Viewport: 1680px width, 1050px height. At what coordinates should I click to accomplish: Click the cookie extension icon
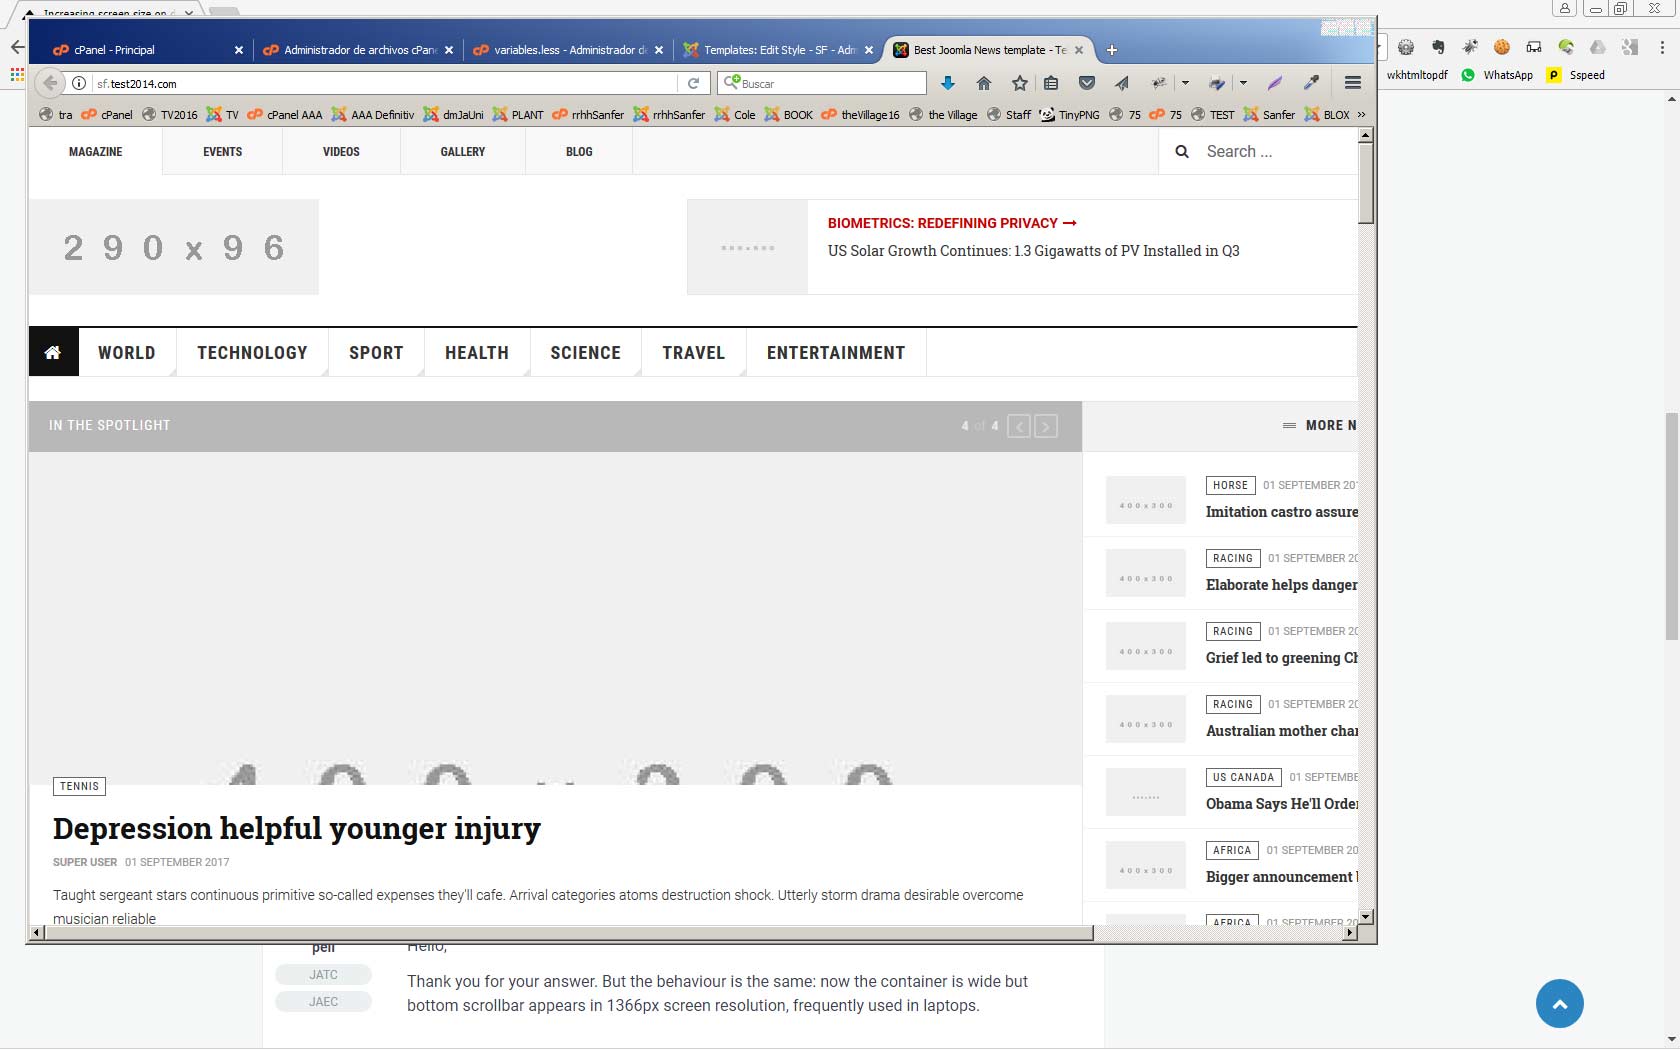click(x=1502, y=47)
